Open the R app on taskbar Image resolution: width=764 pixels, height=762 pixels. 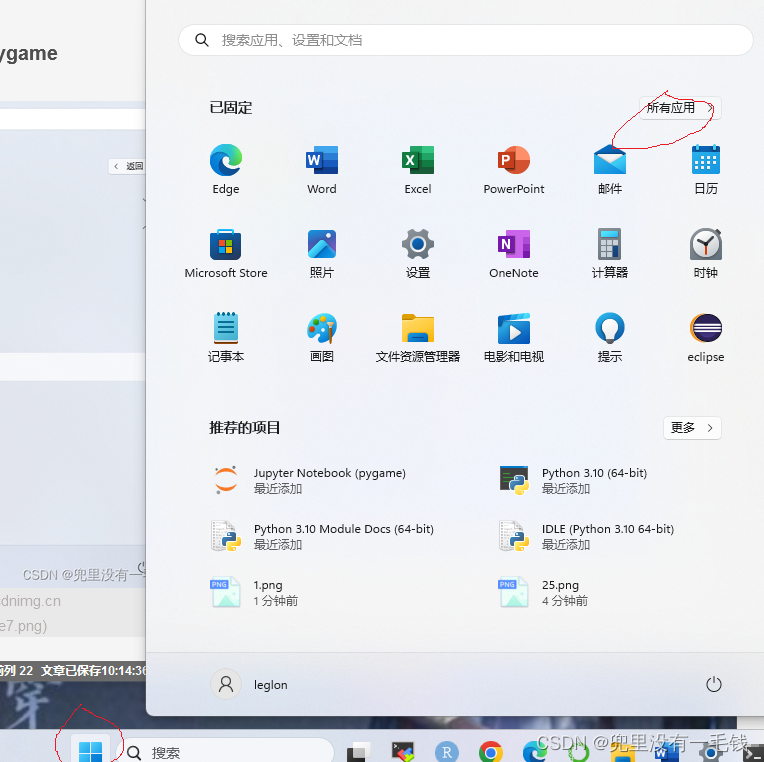click(447, 752)
